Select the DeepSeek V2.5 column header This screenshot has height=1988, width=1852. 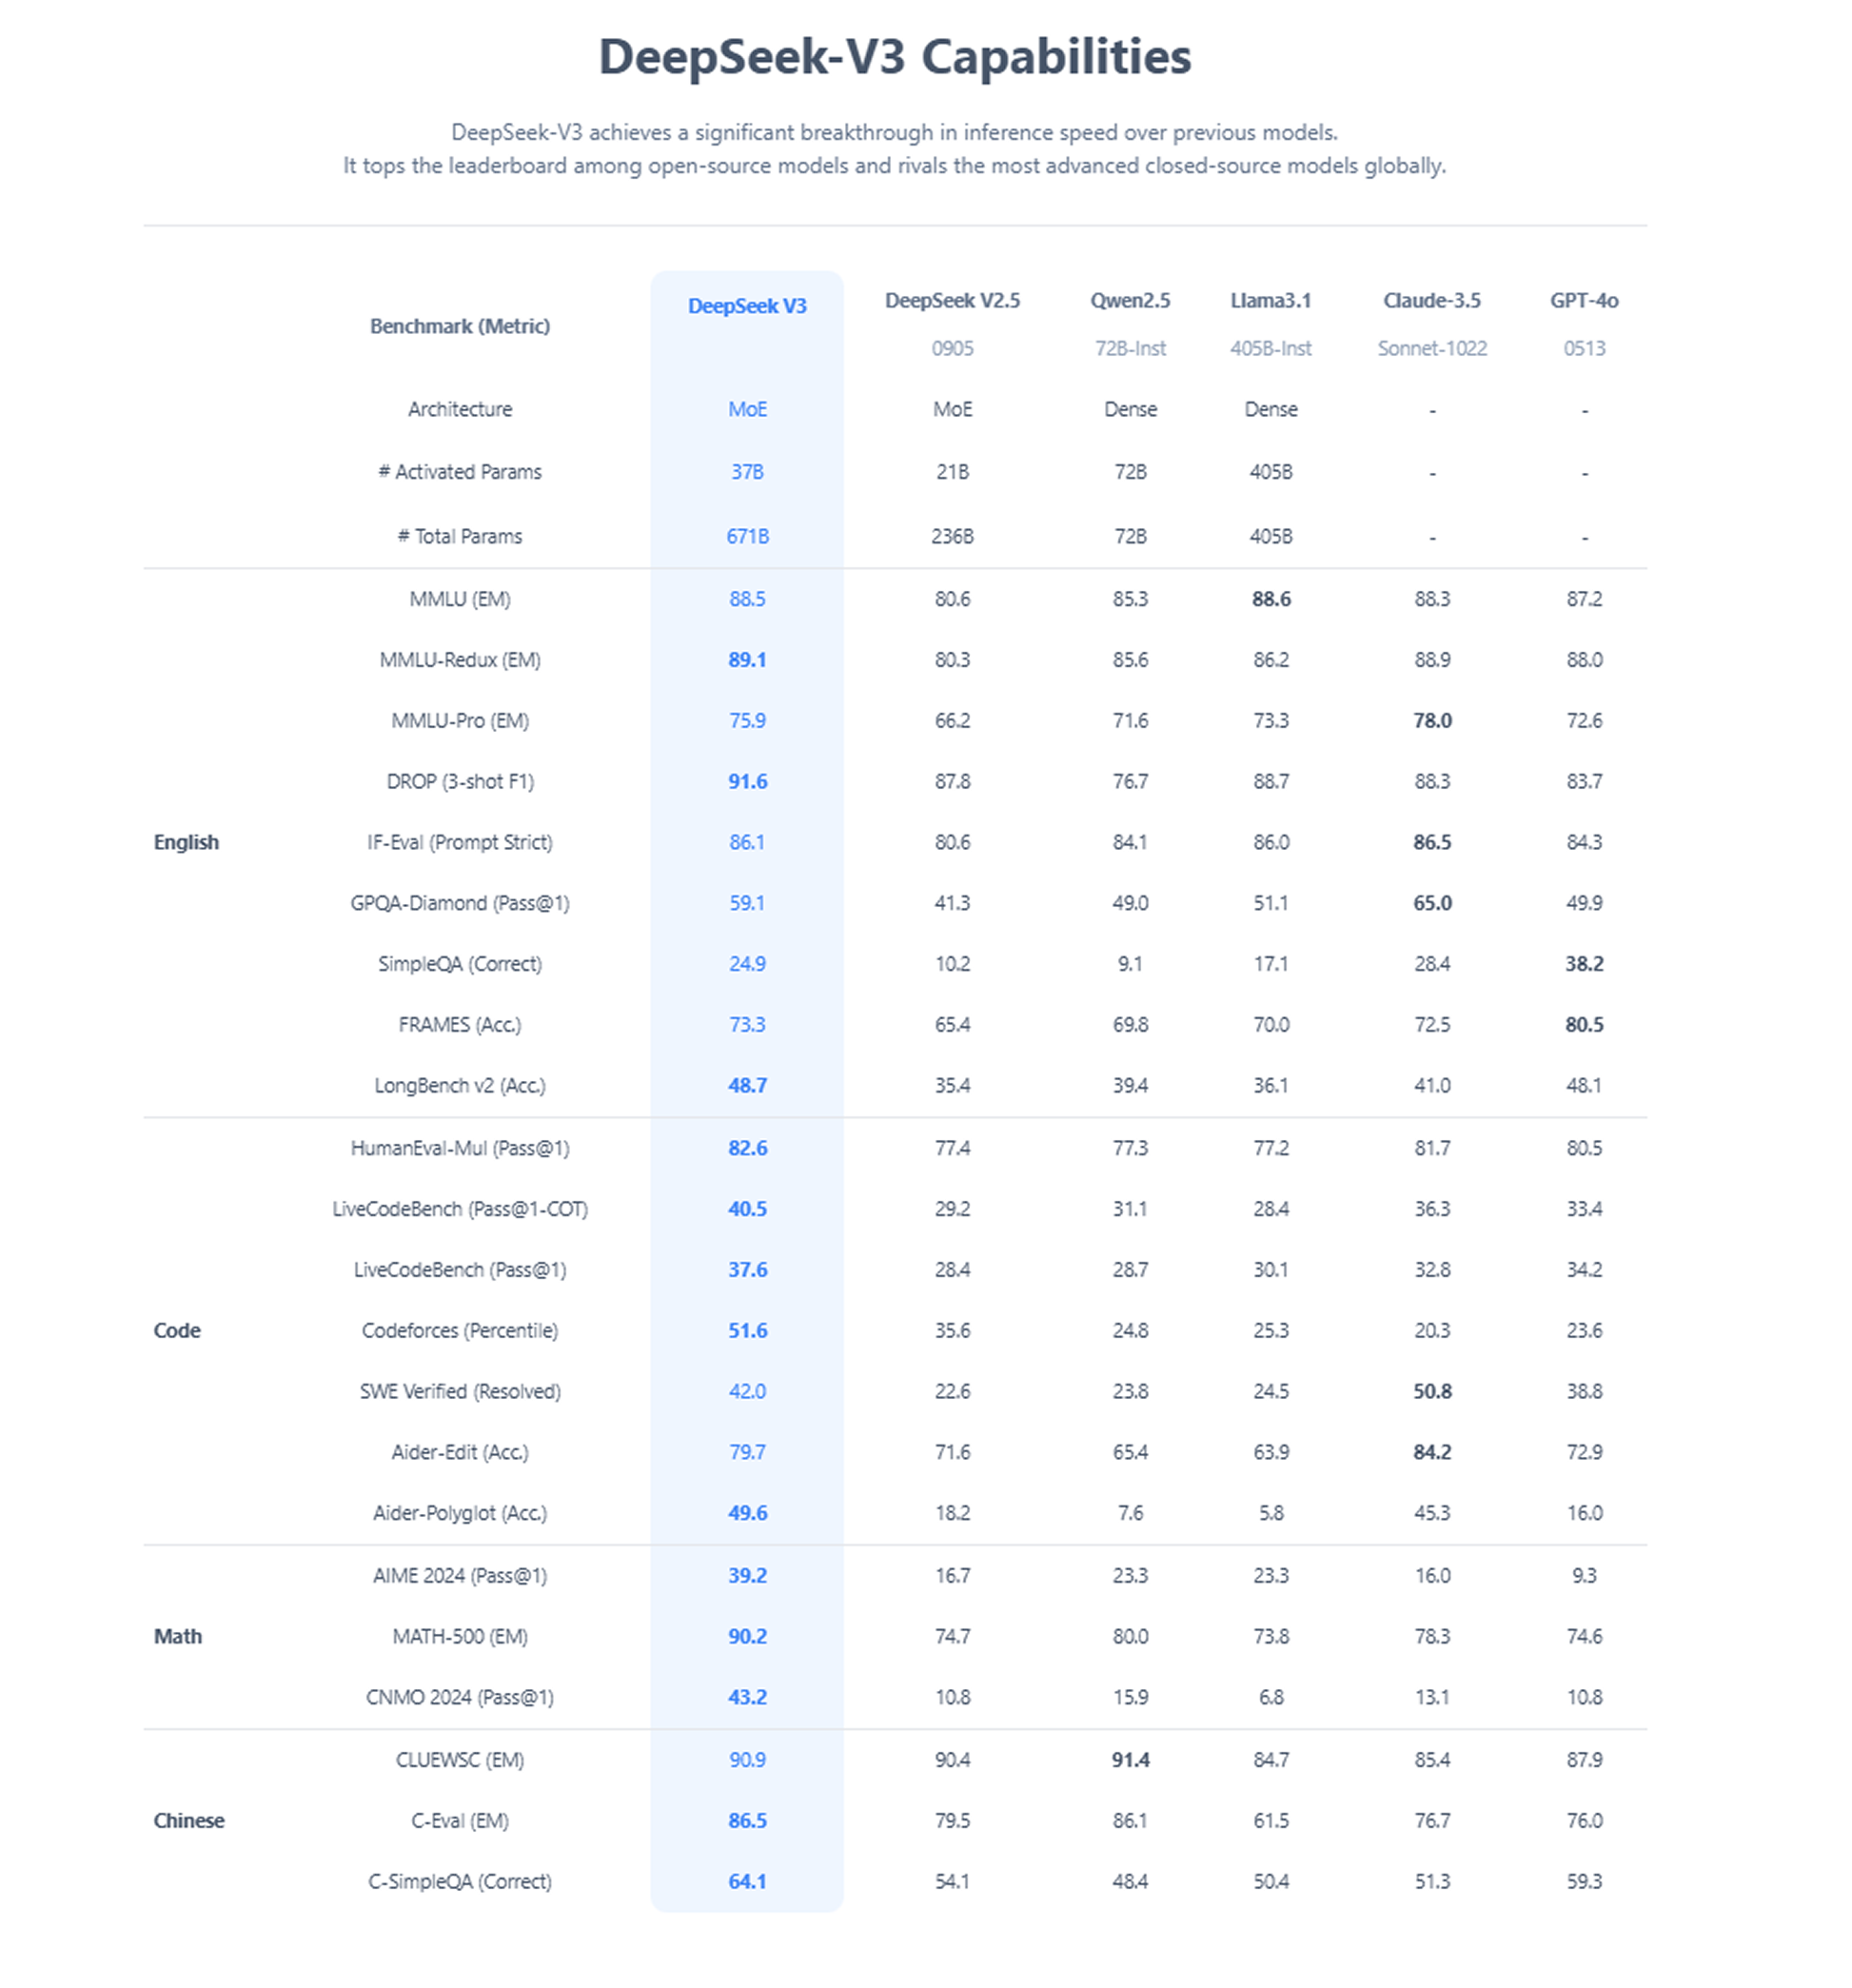point(952,300)
